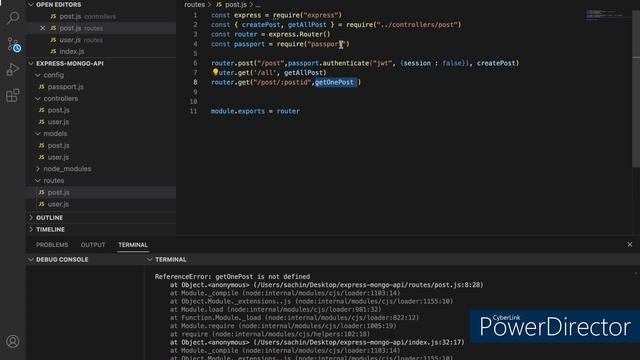Open user.js under models folder

(x=101, y=157)
